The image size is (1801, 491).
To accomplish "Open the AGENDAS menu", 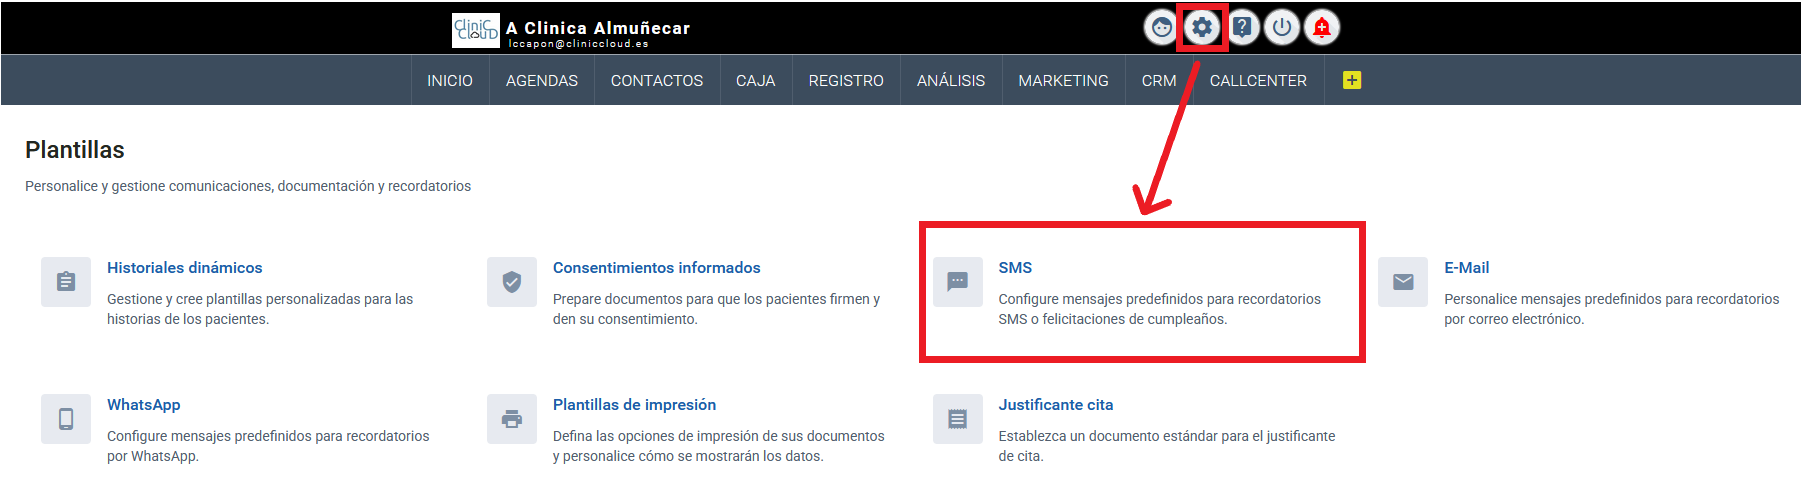I will [542, 81].
